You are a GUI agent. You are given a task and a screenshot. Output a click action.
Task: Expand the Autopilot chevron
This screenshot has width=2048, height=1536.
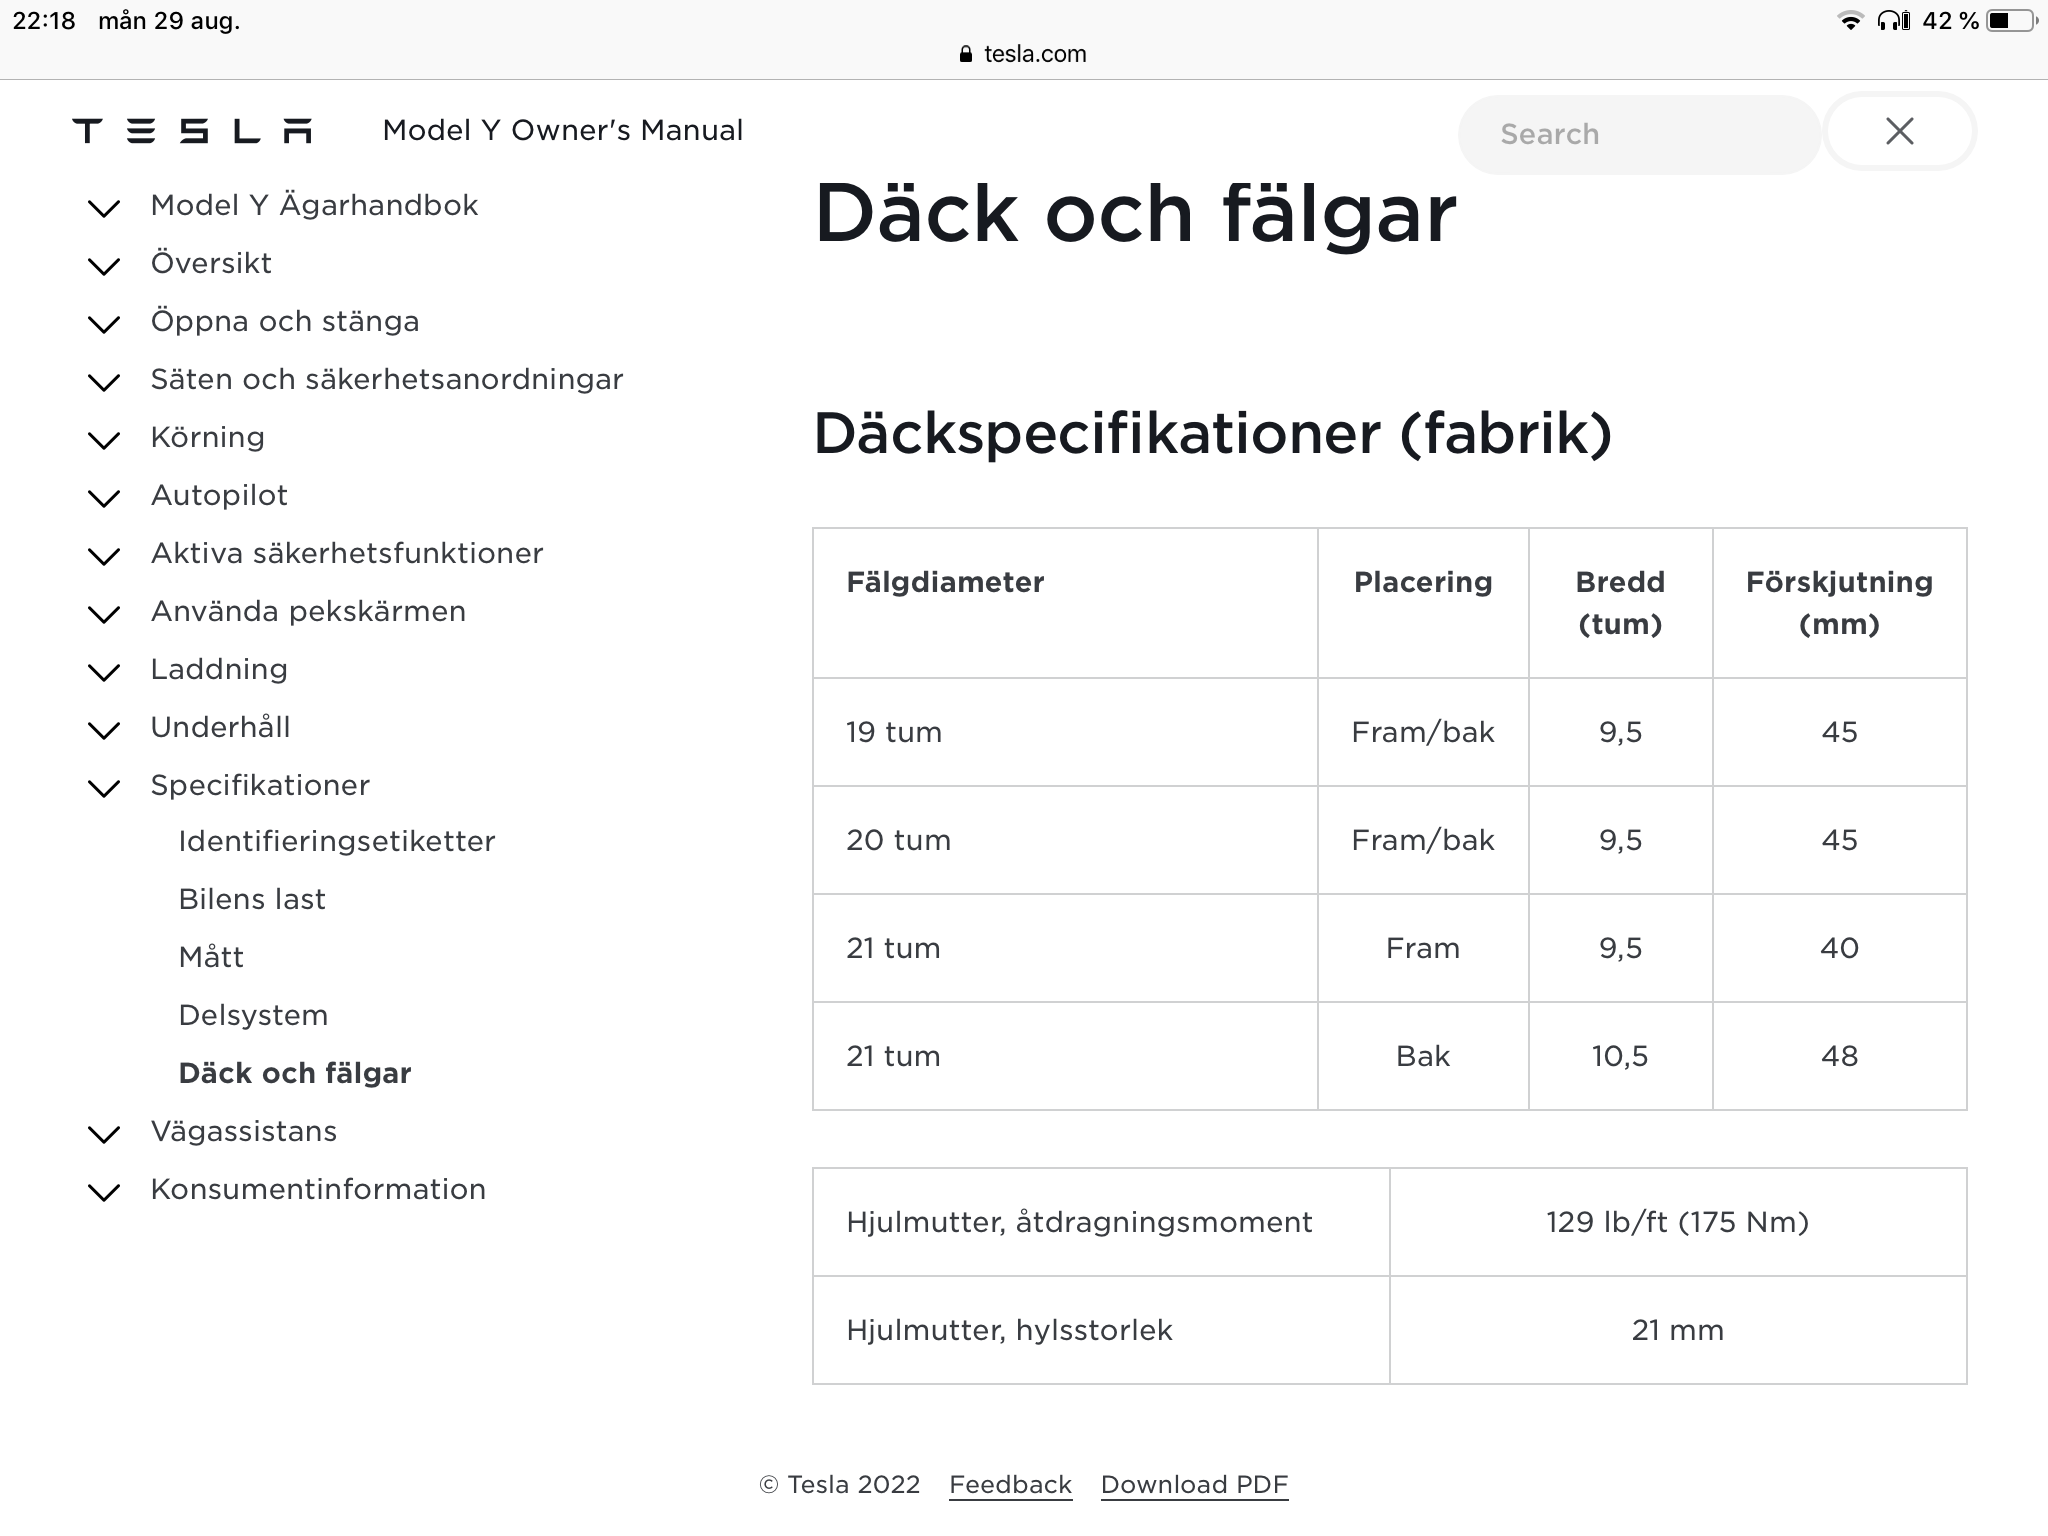pyautogui.click(x=104, y=498)
